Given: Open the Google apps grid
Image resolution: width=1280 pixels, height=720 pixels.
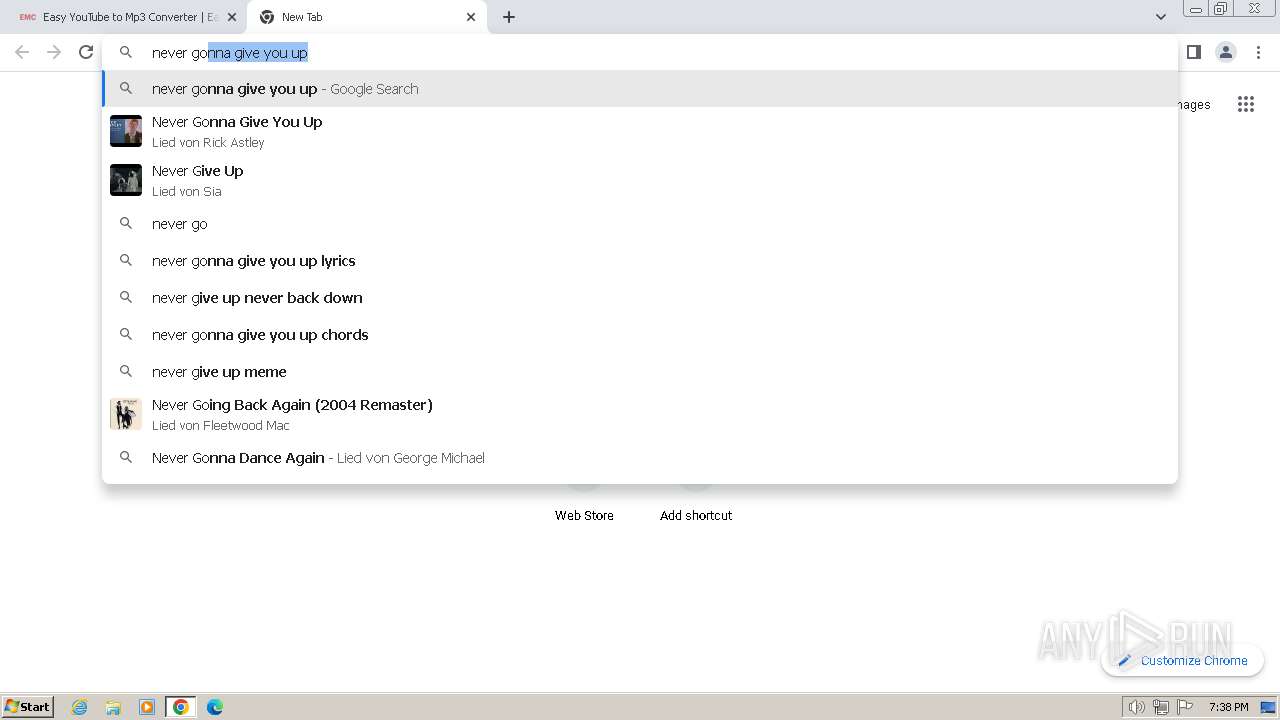Looking at the screenshot, I should click(x=1246, y=104).
